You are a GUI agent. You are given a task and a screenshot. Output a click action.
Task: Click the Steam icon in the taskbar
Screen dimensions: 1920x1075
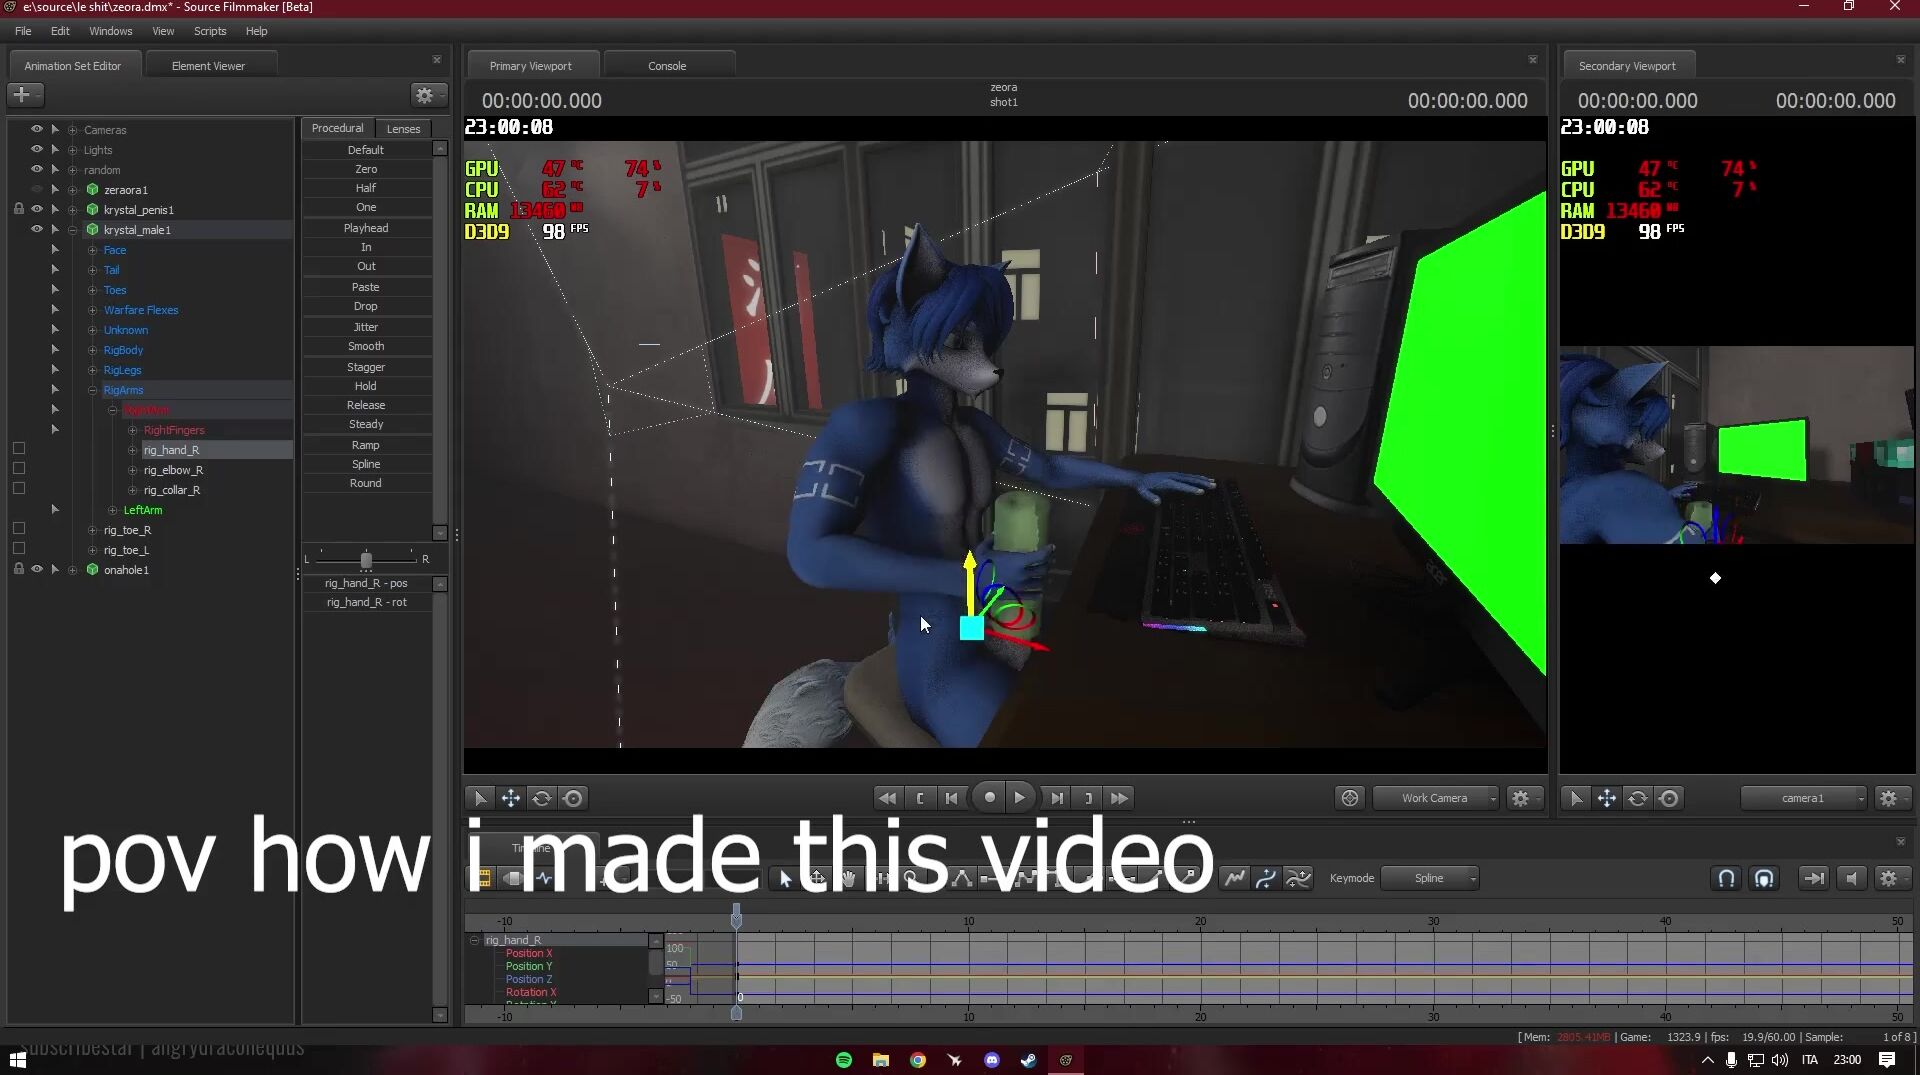pyautogui.click(x=1028, y=1060)
